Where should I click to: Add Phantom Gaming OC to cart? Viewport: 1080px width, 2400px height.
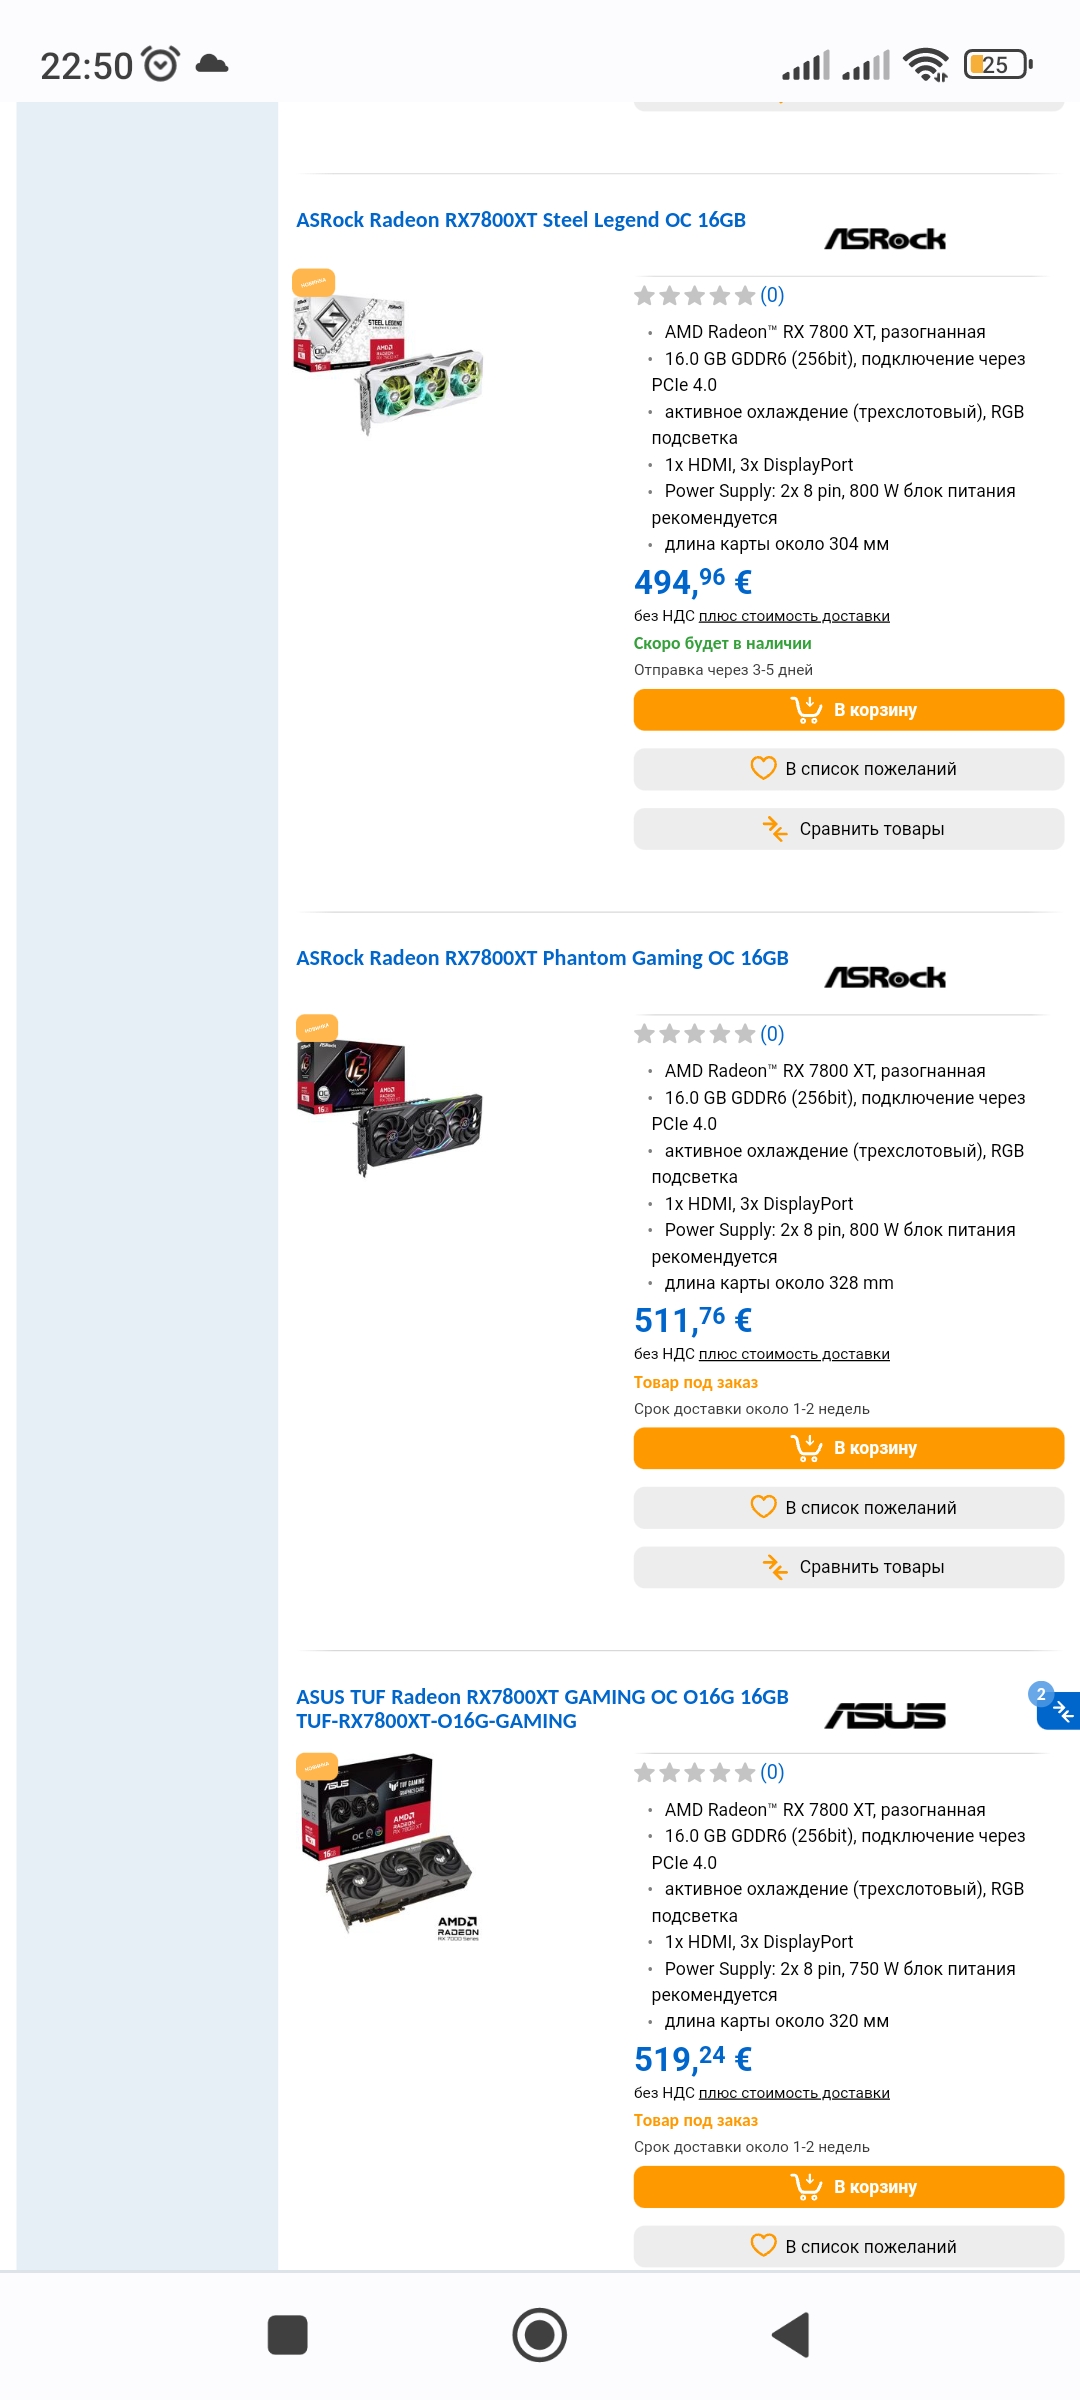point(849,1448)
